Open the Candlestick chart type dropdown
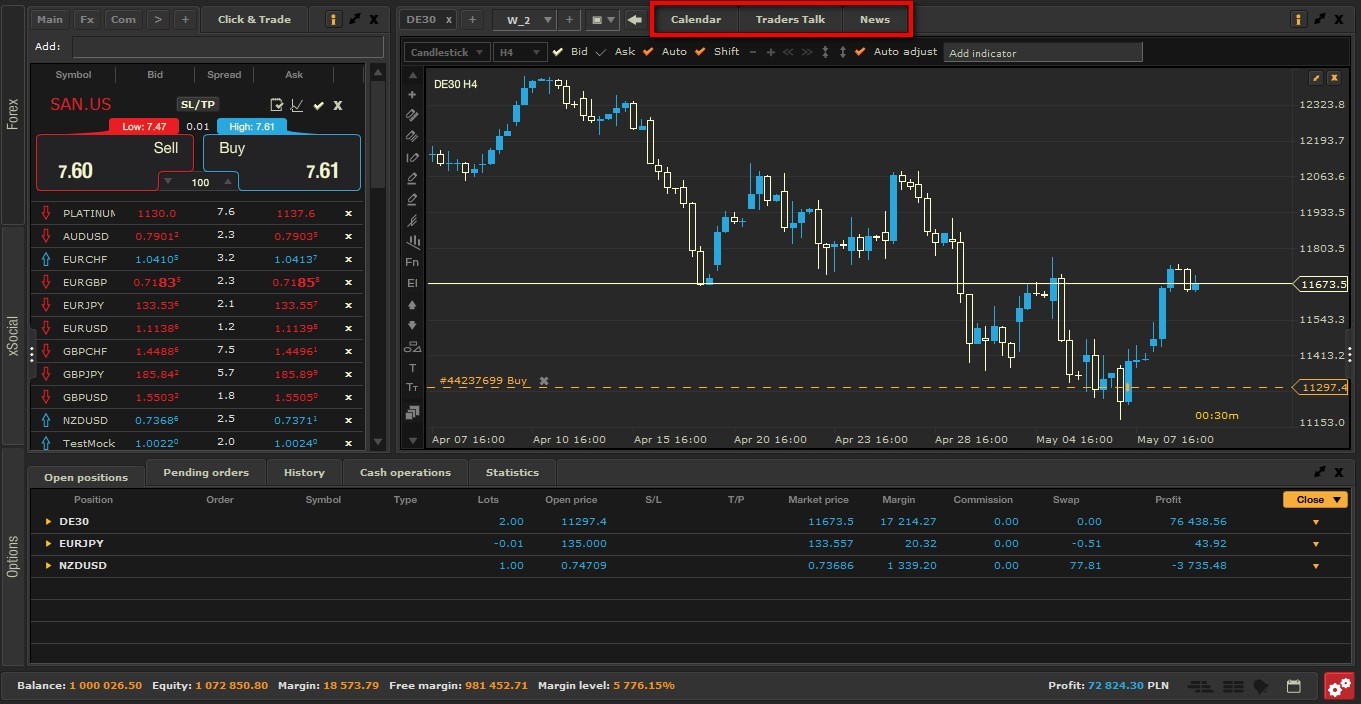The width and height of the screenshot is (1361, 704). [446, 52]
